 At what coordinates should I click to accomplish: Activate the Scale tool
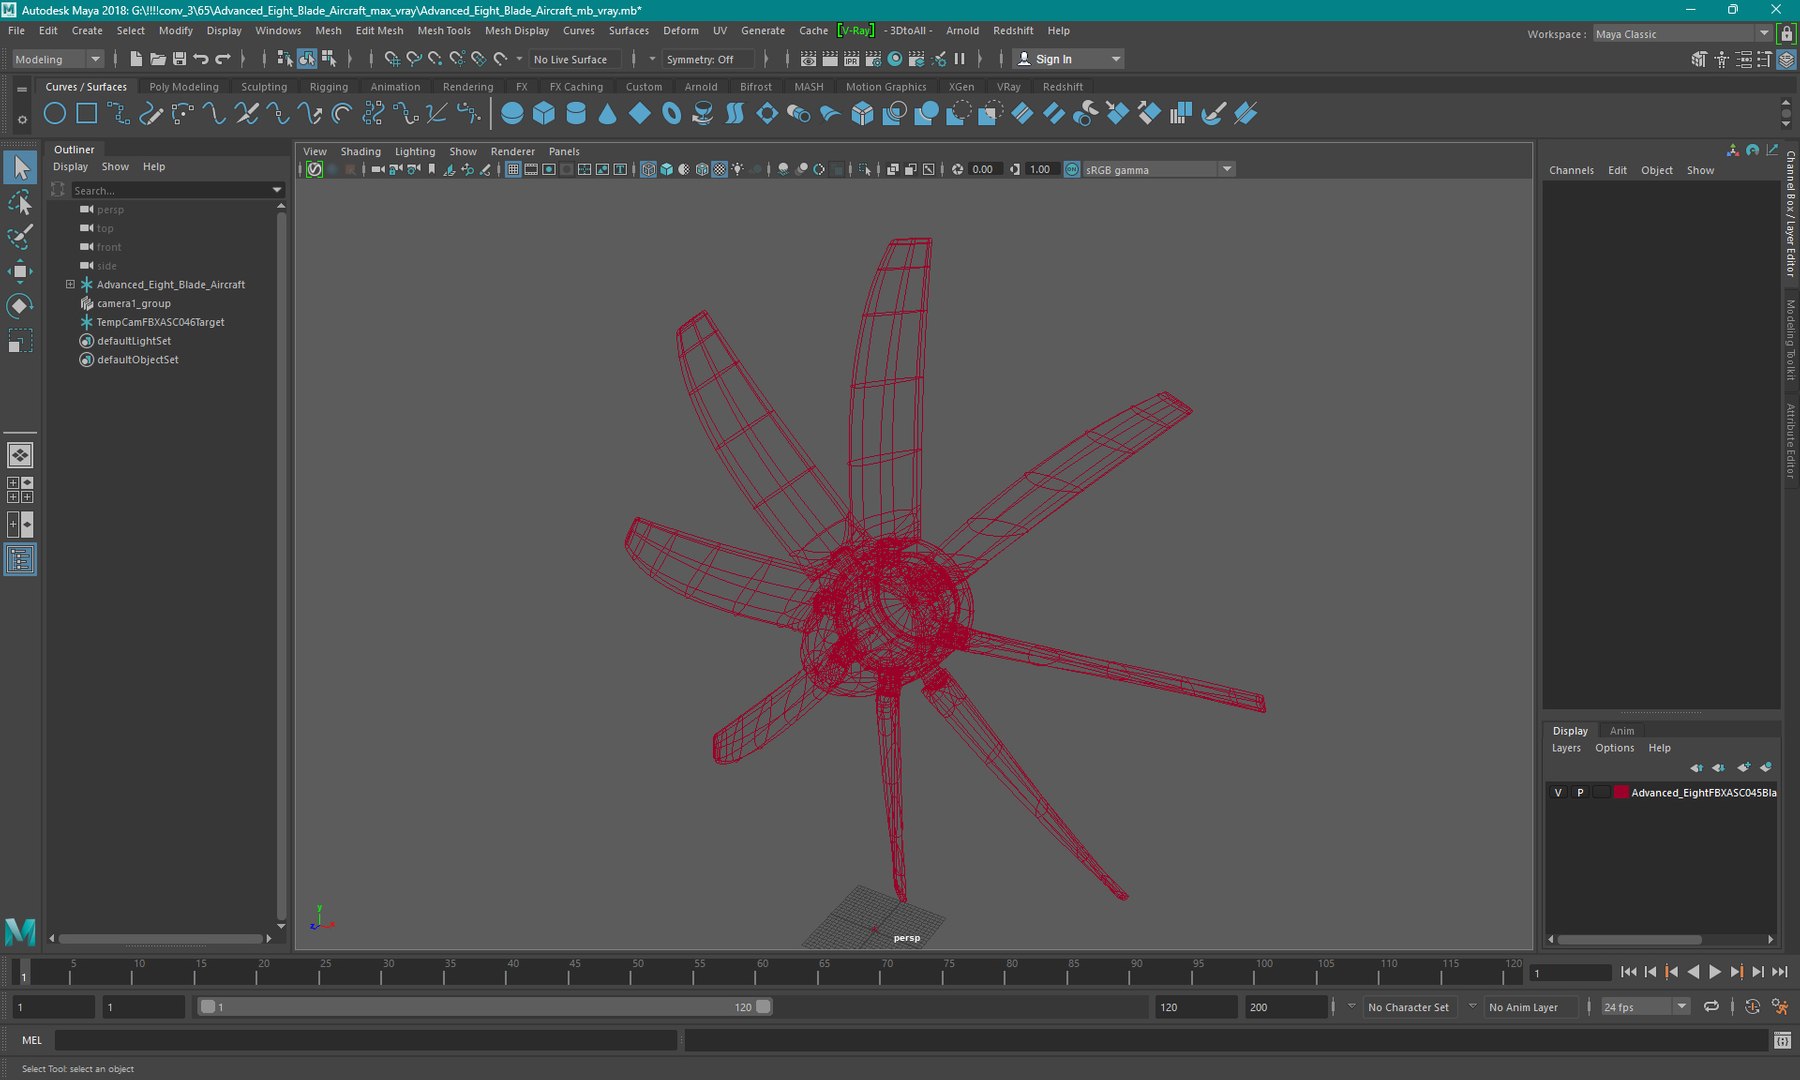[x=20, y=341]
